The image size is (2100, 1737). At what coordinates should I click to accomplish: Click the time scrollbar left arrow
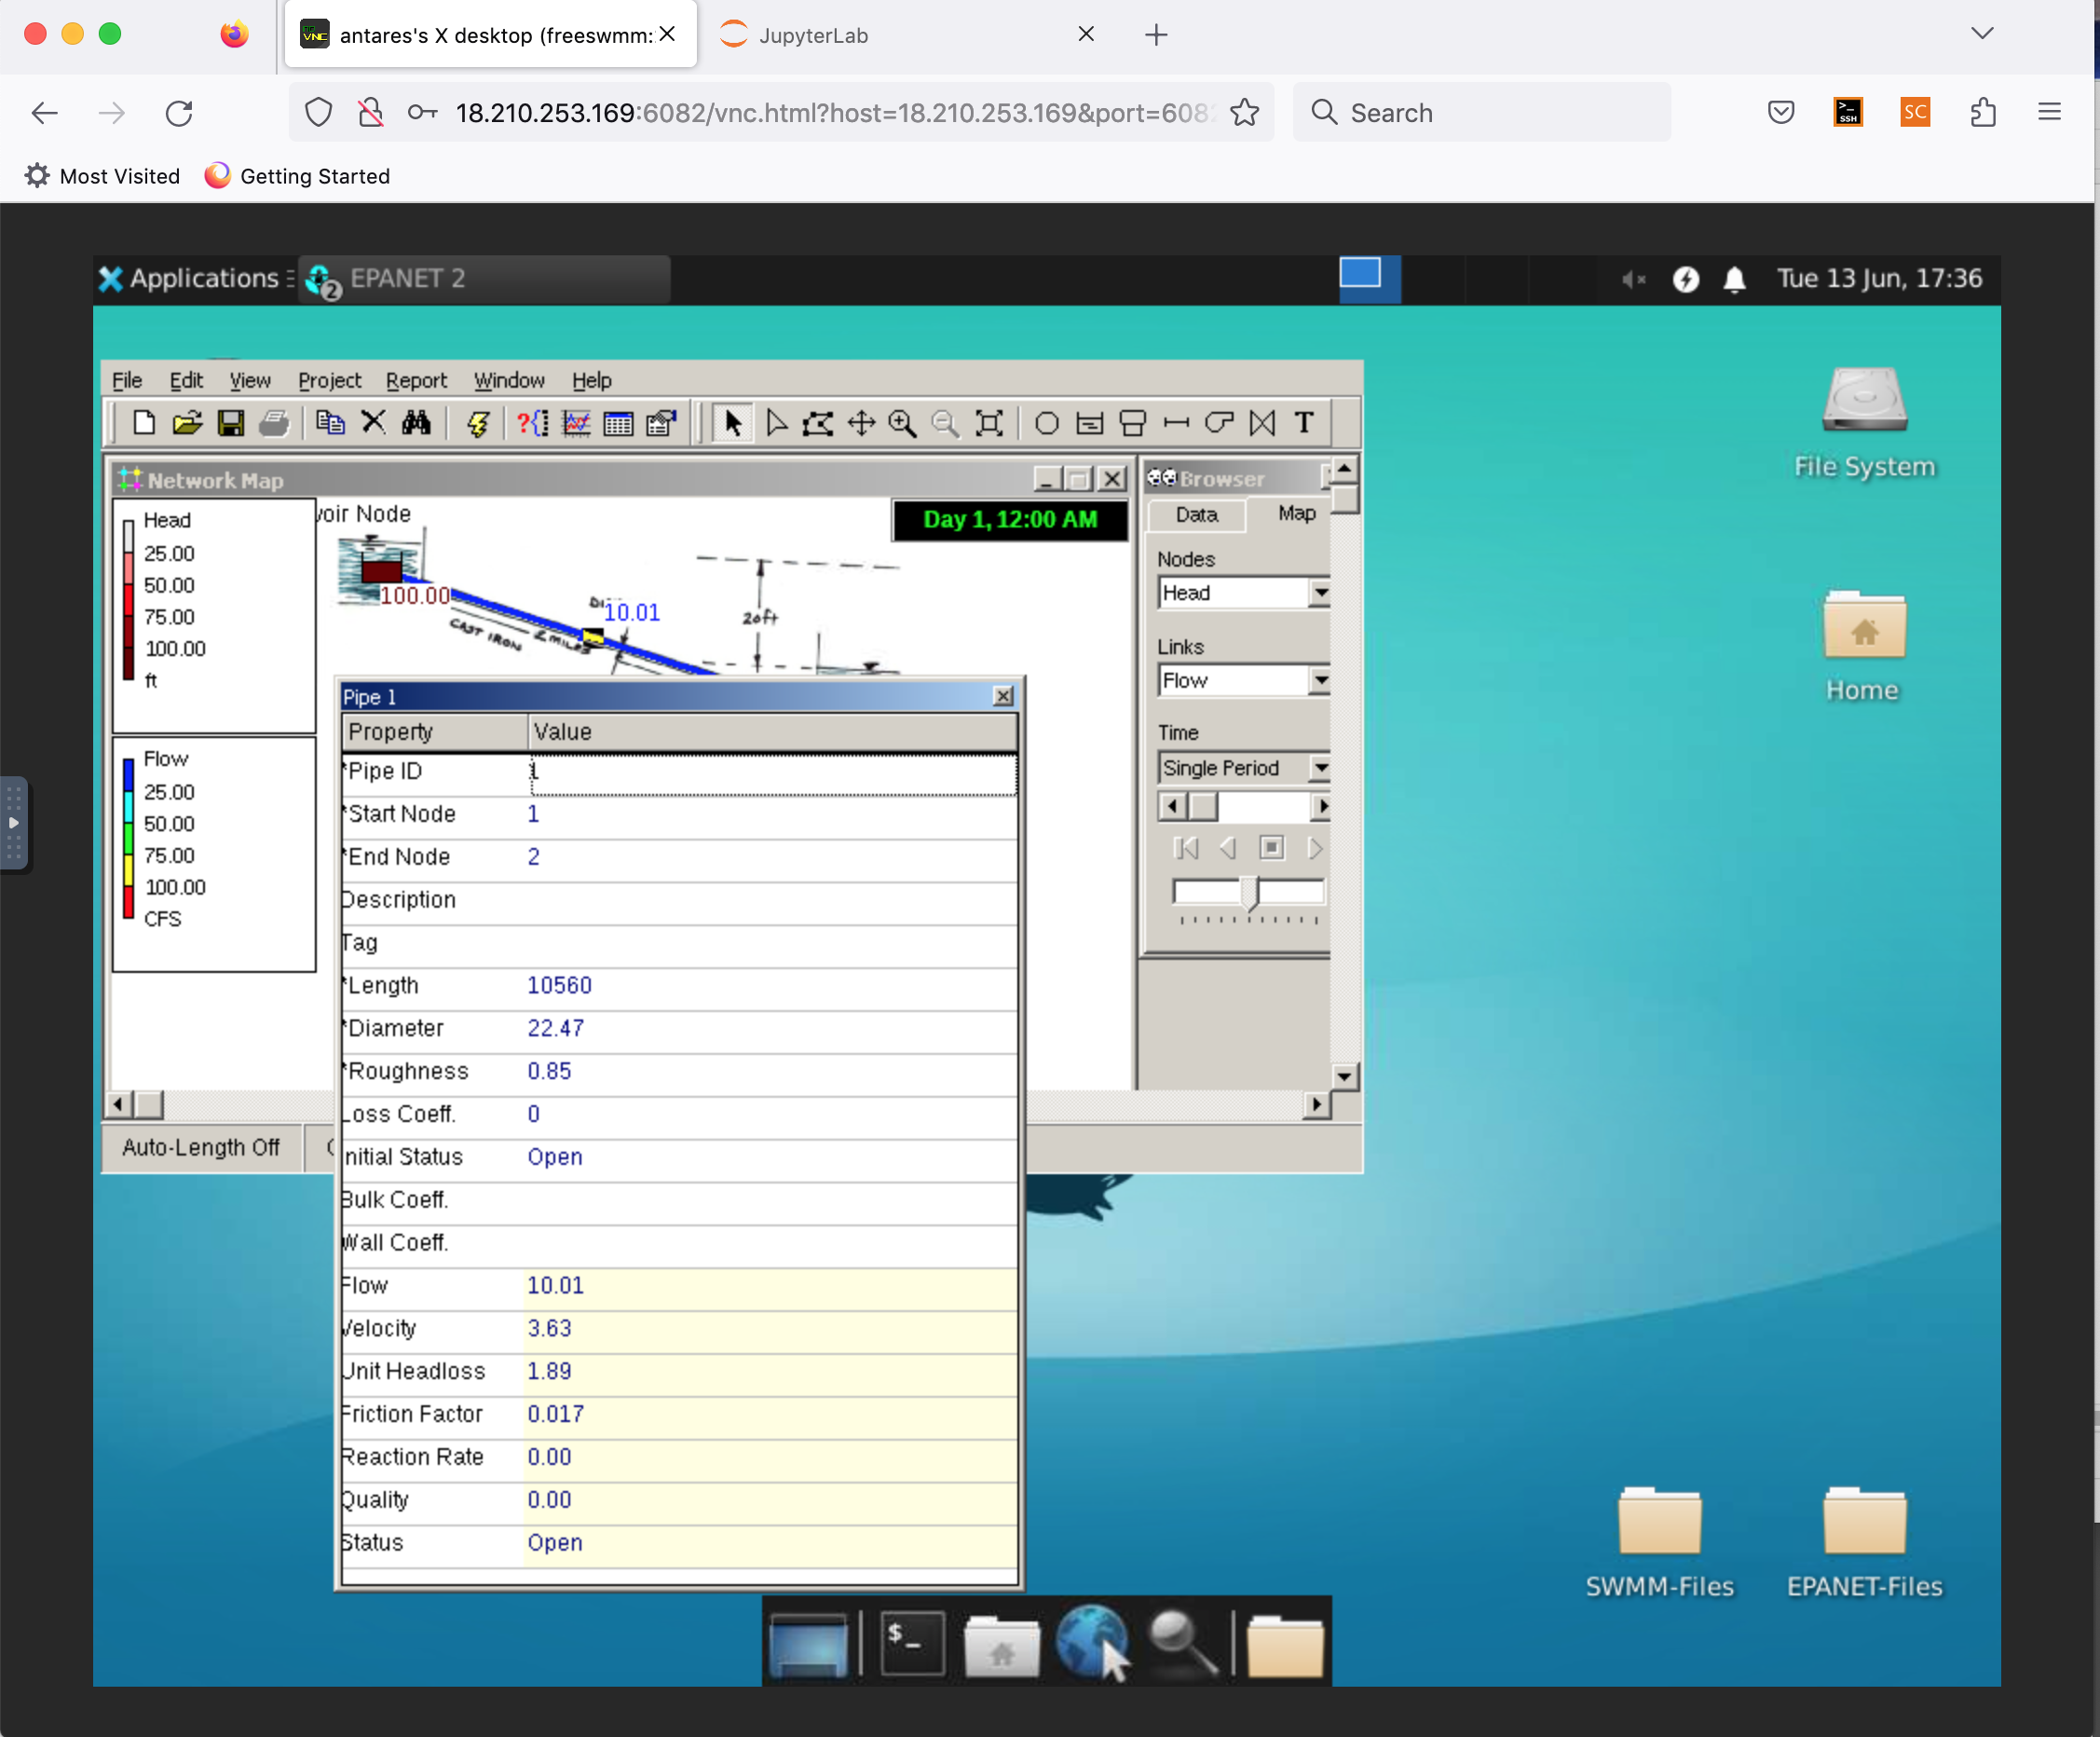point(1172,806)
